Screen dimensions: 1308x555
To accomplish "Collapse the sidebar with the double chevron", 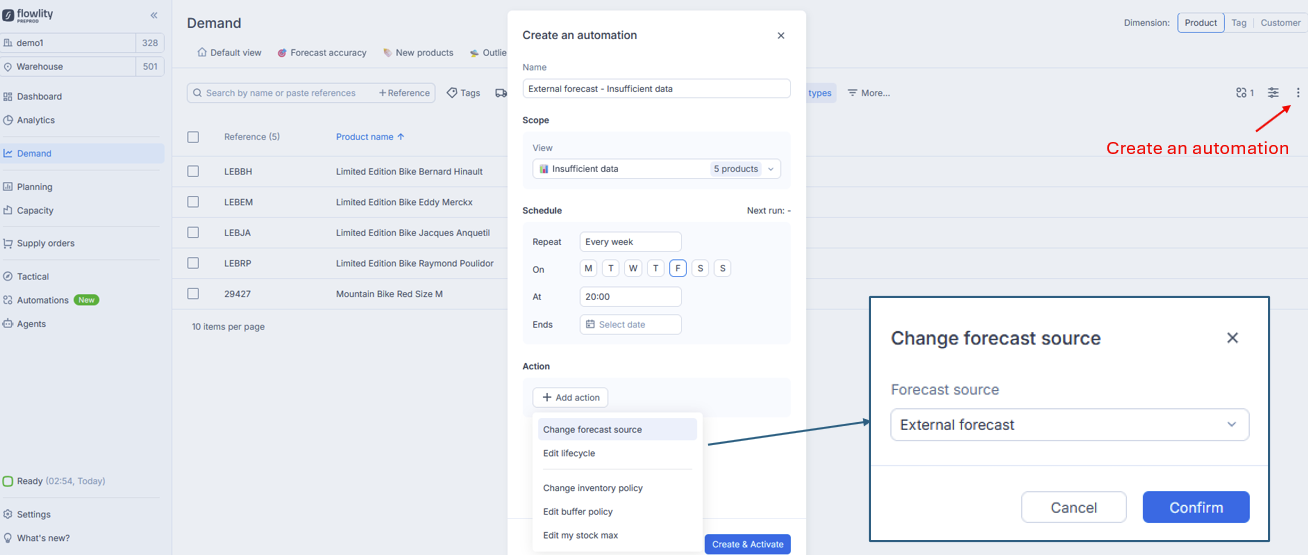I will click(154, 15).
